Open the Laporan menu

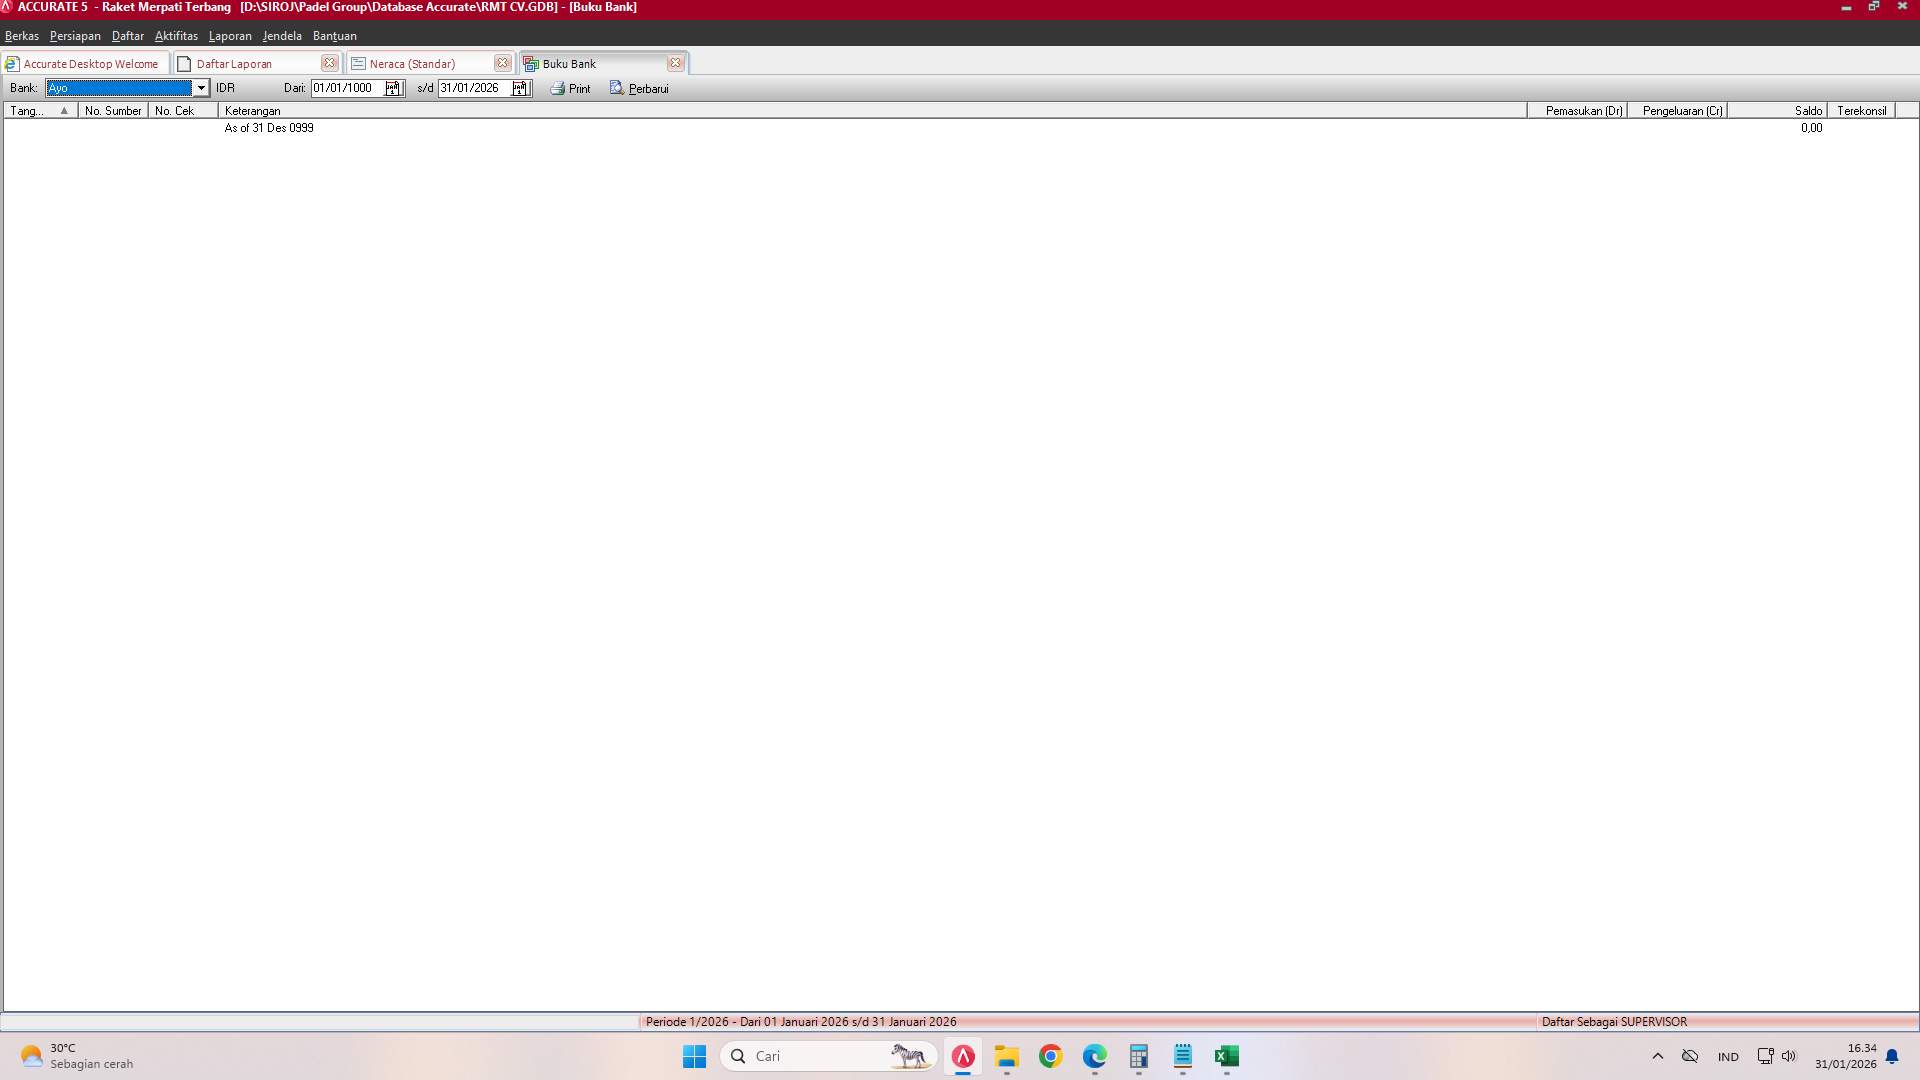[x=230, y=36]
